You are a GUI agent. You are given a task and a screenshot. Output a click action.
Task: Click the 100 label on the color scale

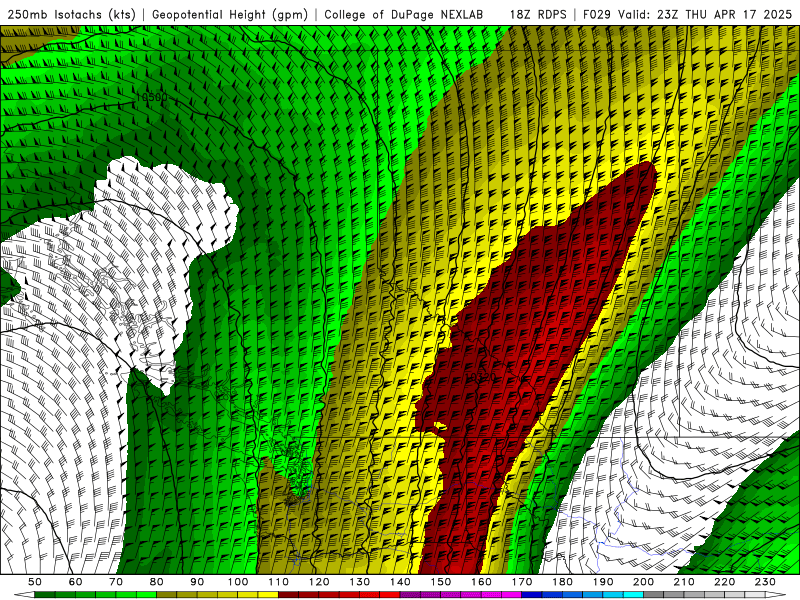238,582
